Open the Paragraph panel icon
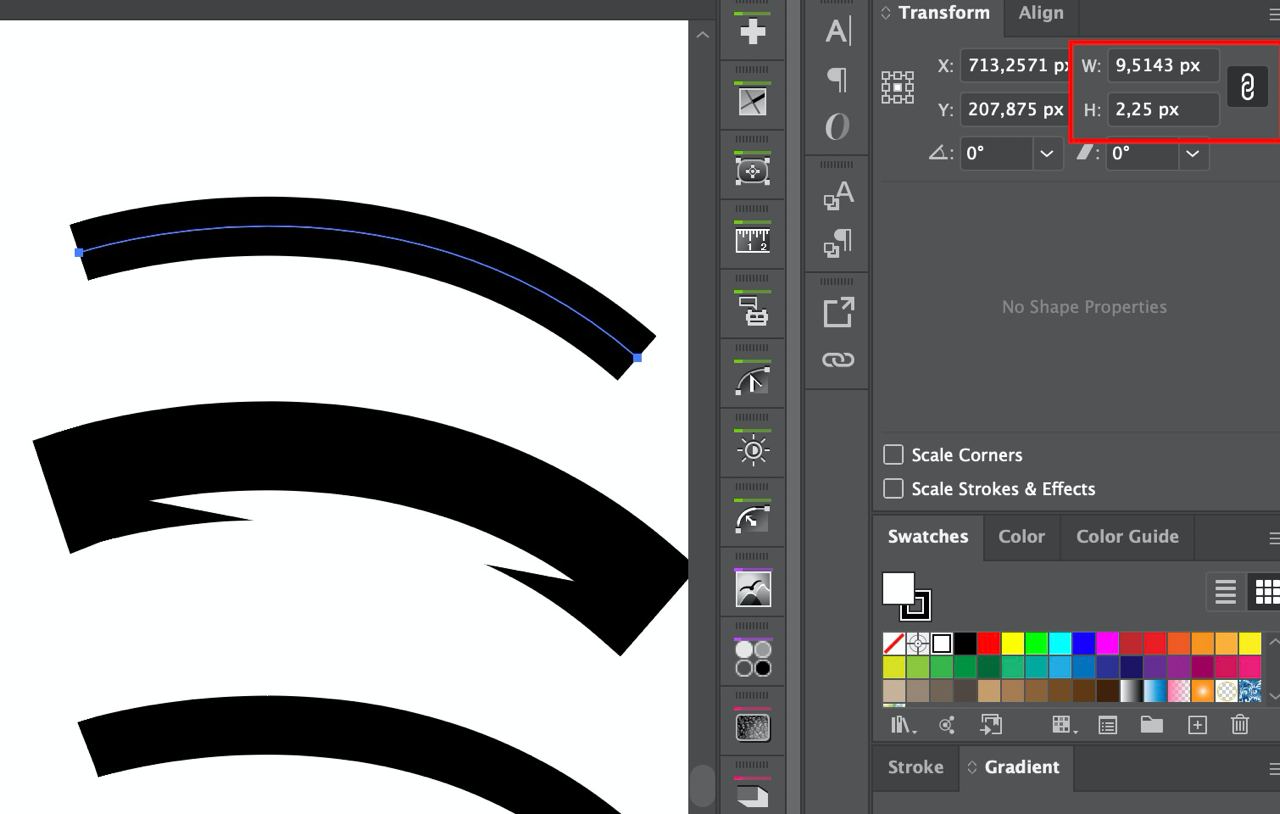Image resolution: width=1280 pixels, height=814 pixels. [x=838, y=79]
